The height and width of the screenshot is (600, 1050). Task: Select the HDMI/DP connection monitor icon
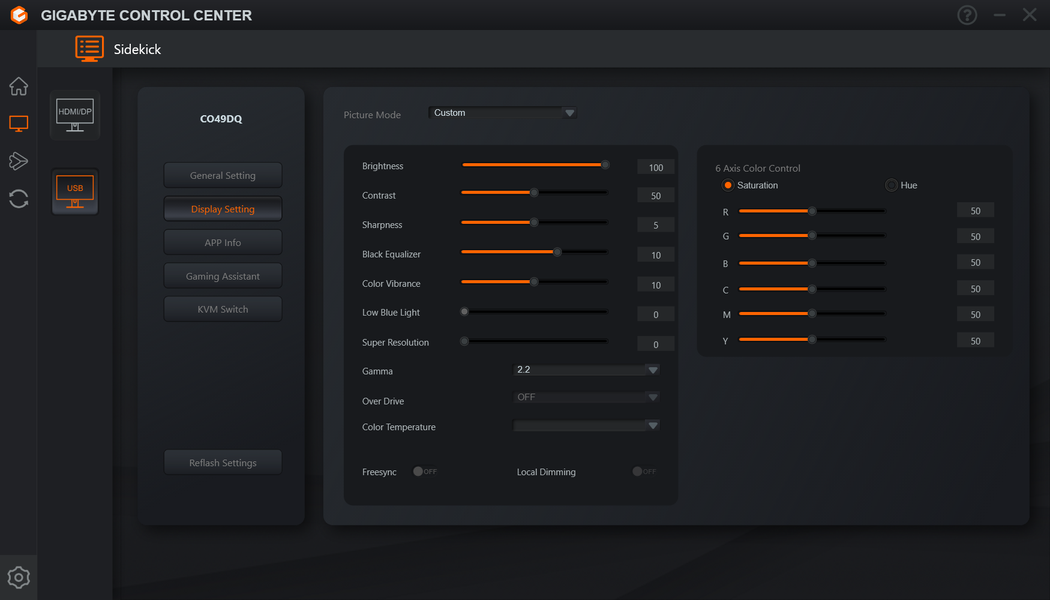pyautogui.click(x=75, y=115)
